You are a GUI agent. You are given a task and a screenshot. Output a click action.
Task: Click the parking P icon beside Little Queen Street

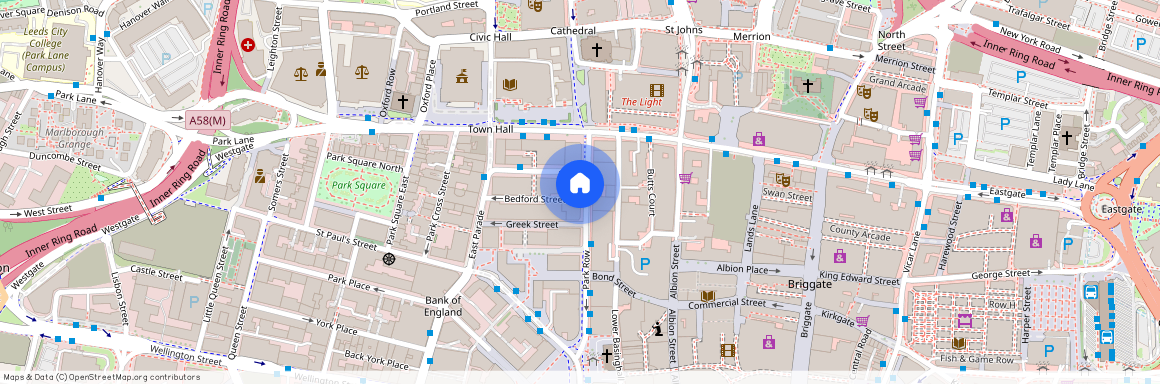194,301
